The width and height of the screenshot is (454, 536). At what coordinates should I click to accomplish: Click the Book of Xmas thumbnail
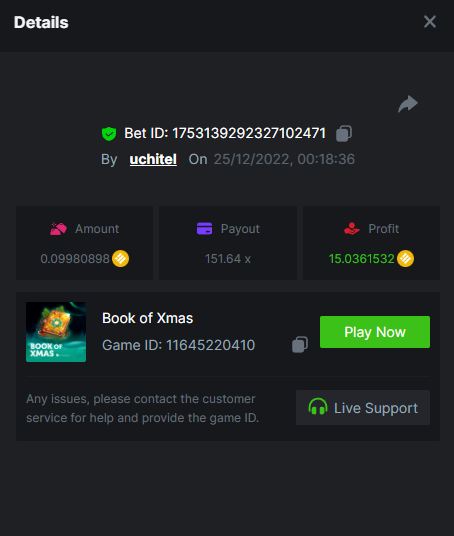[56, 332]
